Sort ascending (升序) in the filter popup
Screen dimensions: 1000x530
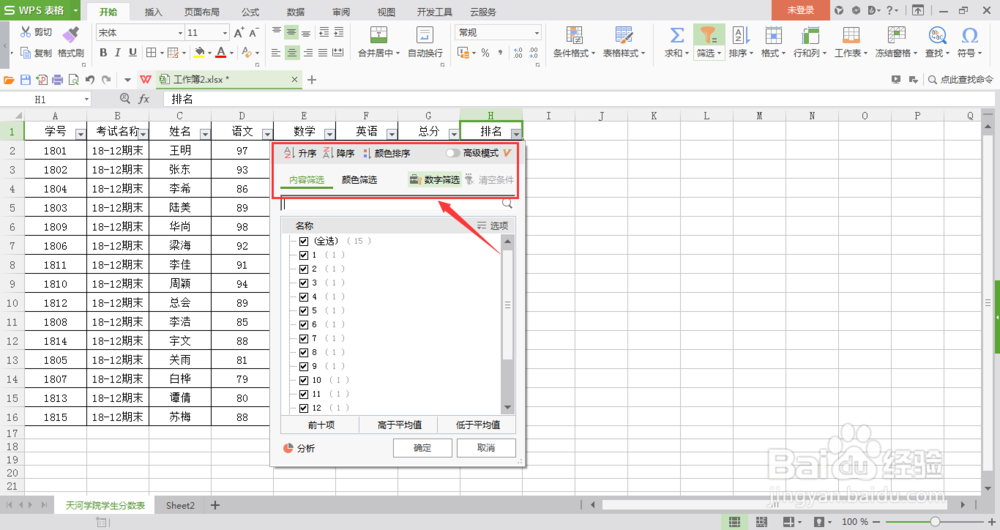pos(300,153)
